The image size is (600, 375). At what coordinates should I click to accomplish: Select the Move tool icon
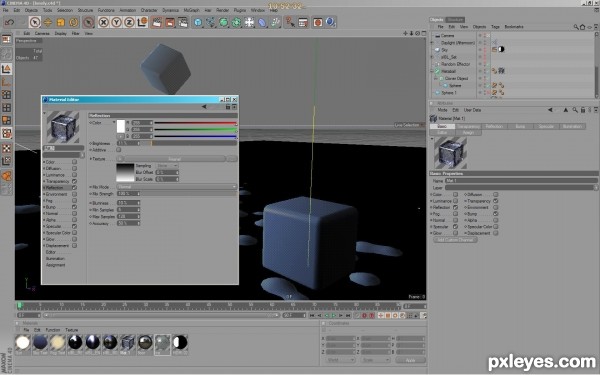pos(48,22)
